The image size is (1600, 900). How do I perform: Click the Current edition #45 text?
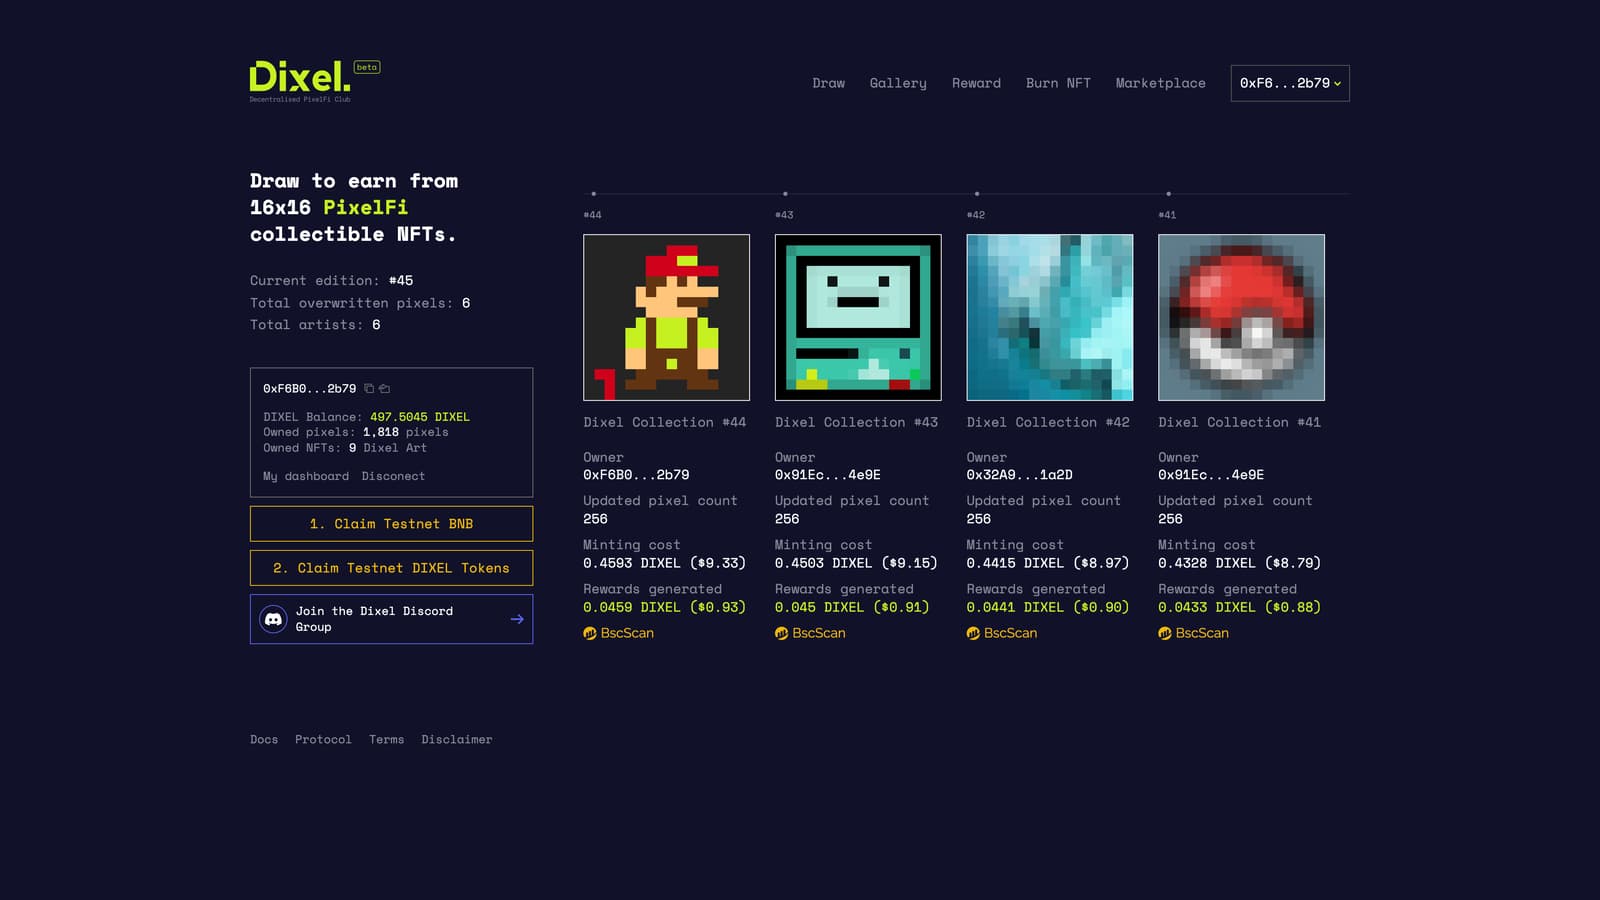point(331,281)
